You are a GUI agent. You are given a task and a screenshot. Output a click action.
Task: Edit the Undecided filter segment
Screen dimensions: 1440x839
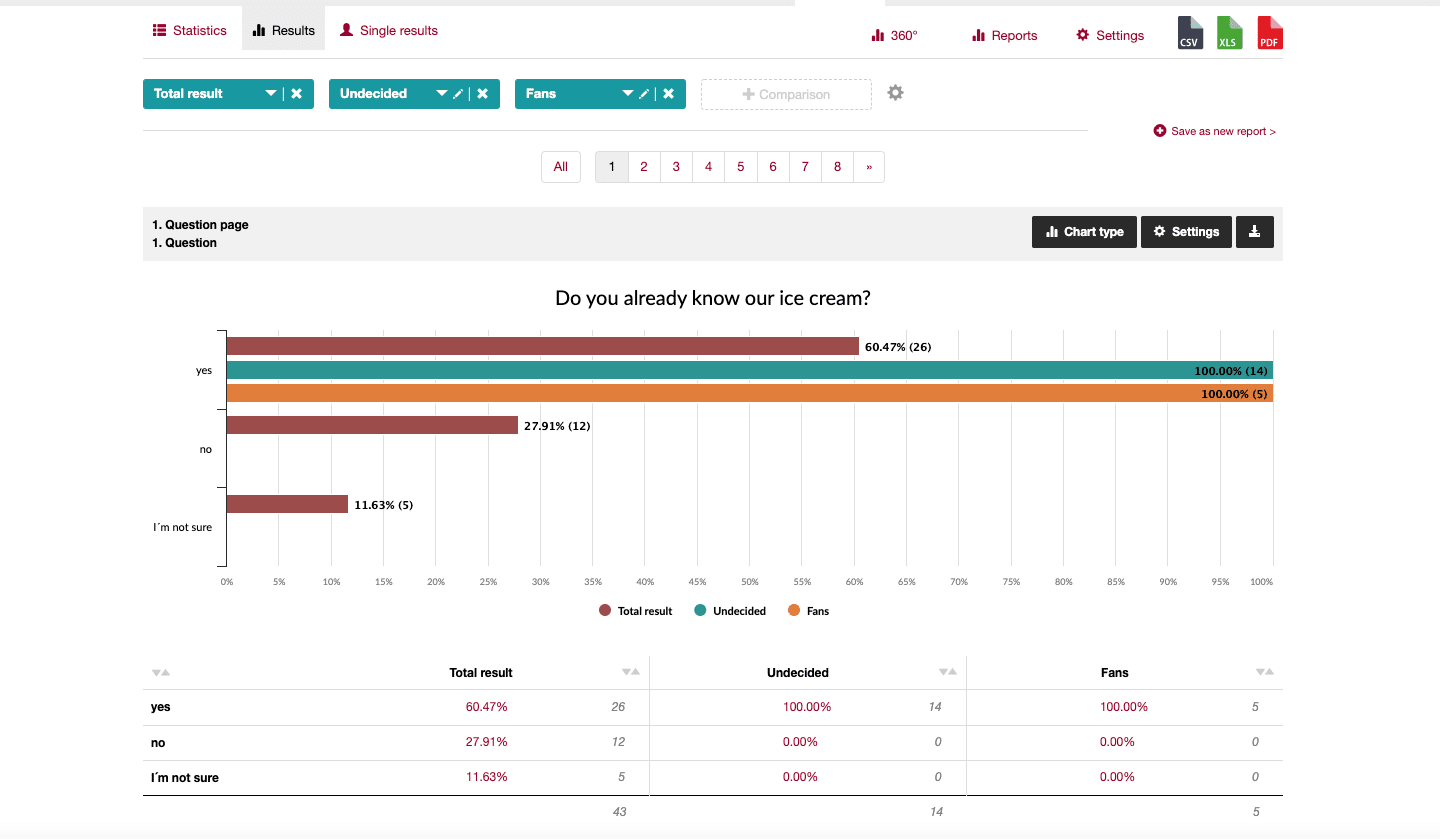pyautogui.click(x=458, y=93)
